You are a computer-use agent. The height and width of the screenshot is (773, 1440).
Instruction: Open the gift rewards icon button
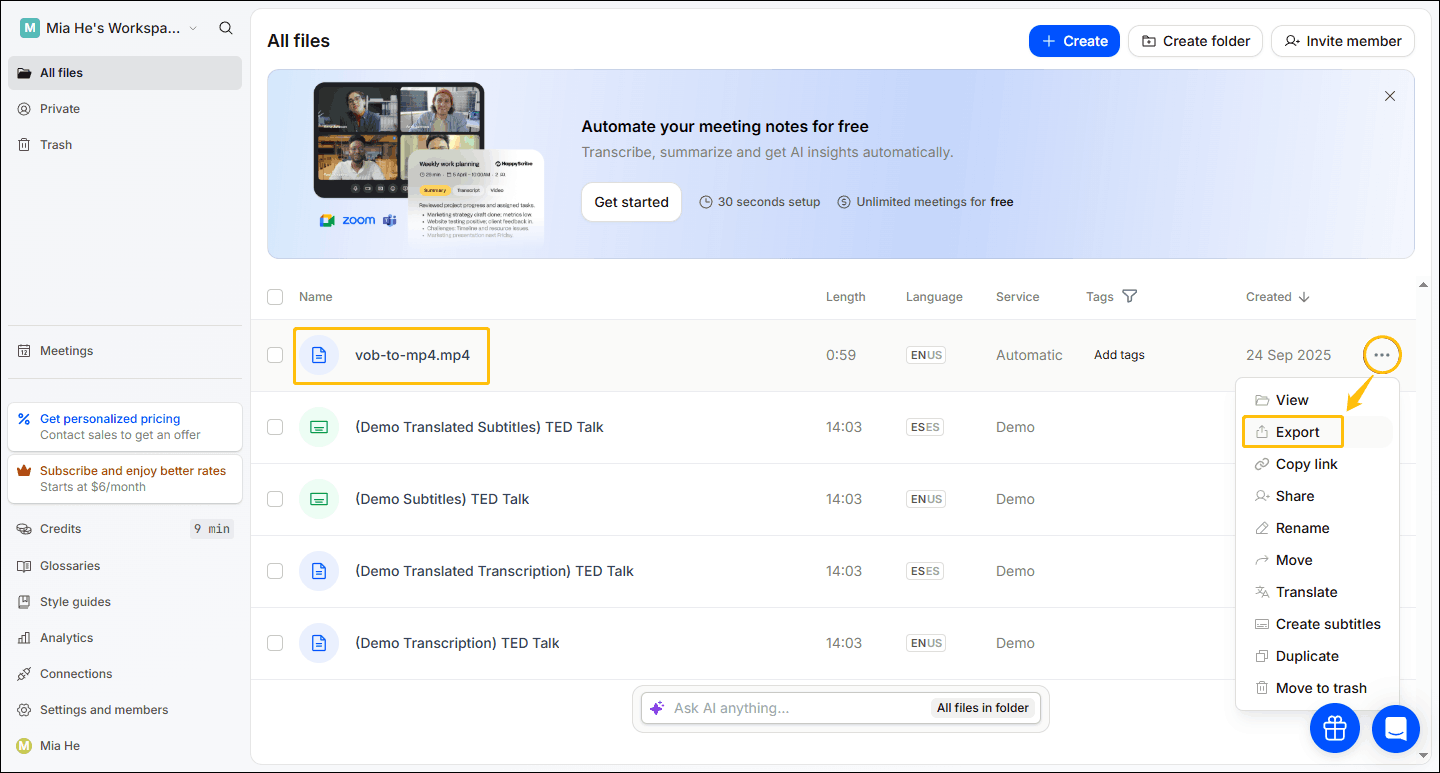(1335, 728)
